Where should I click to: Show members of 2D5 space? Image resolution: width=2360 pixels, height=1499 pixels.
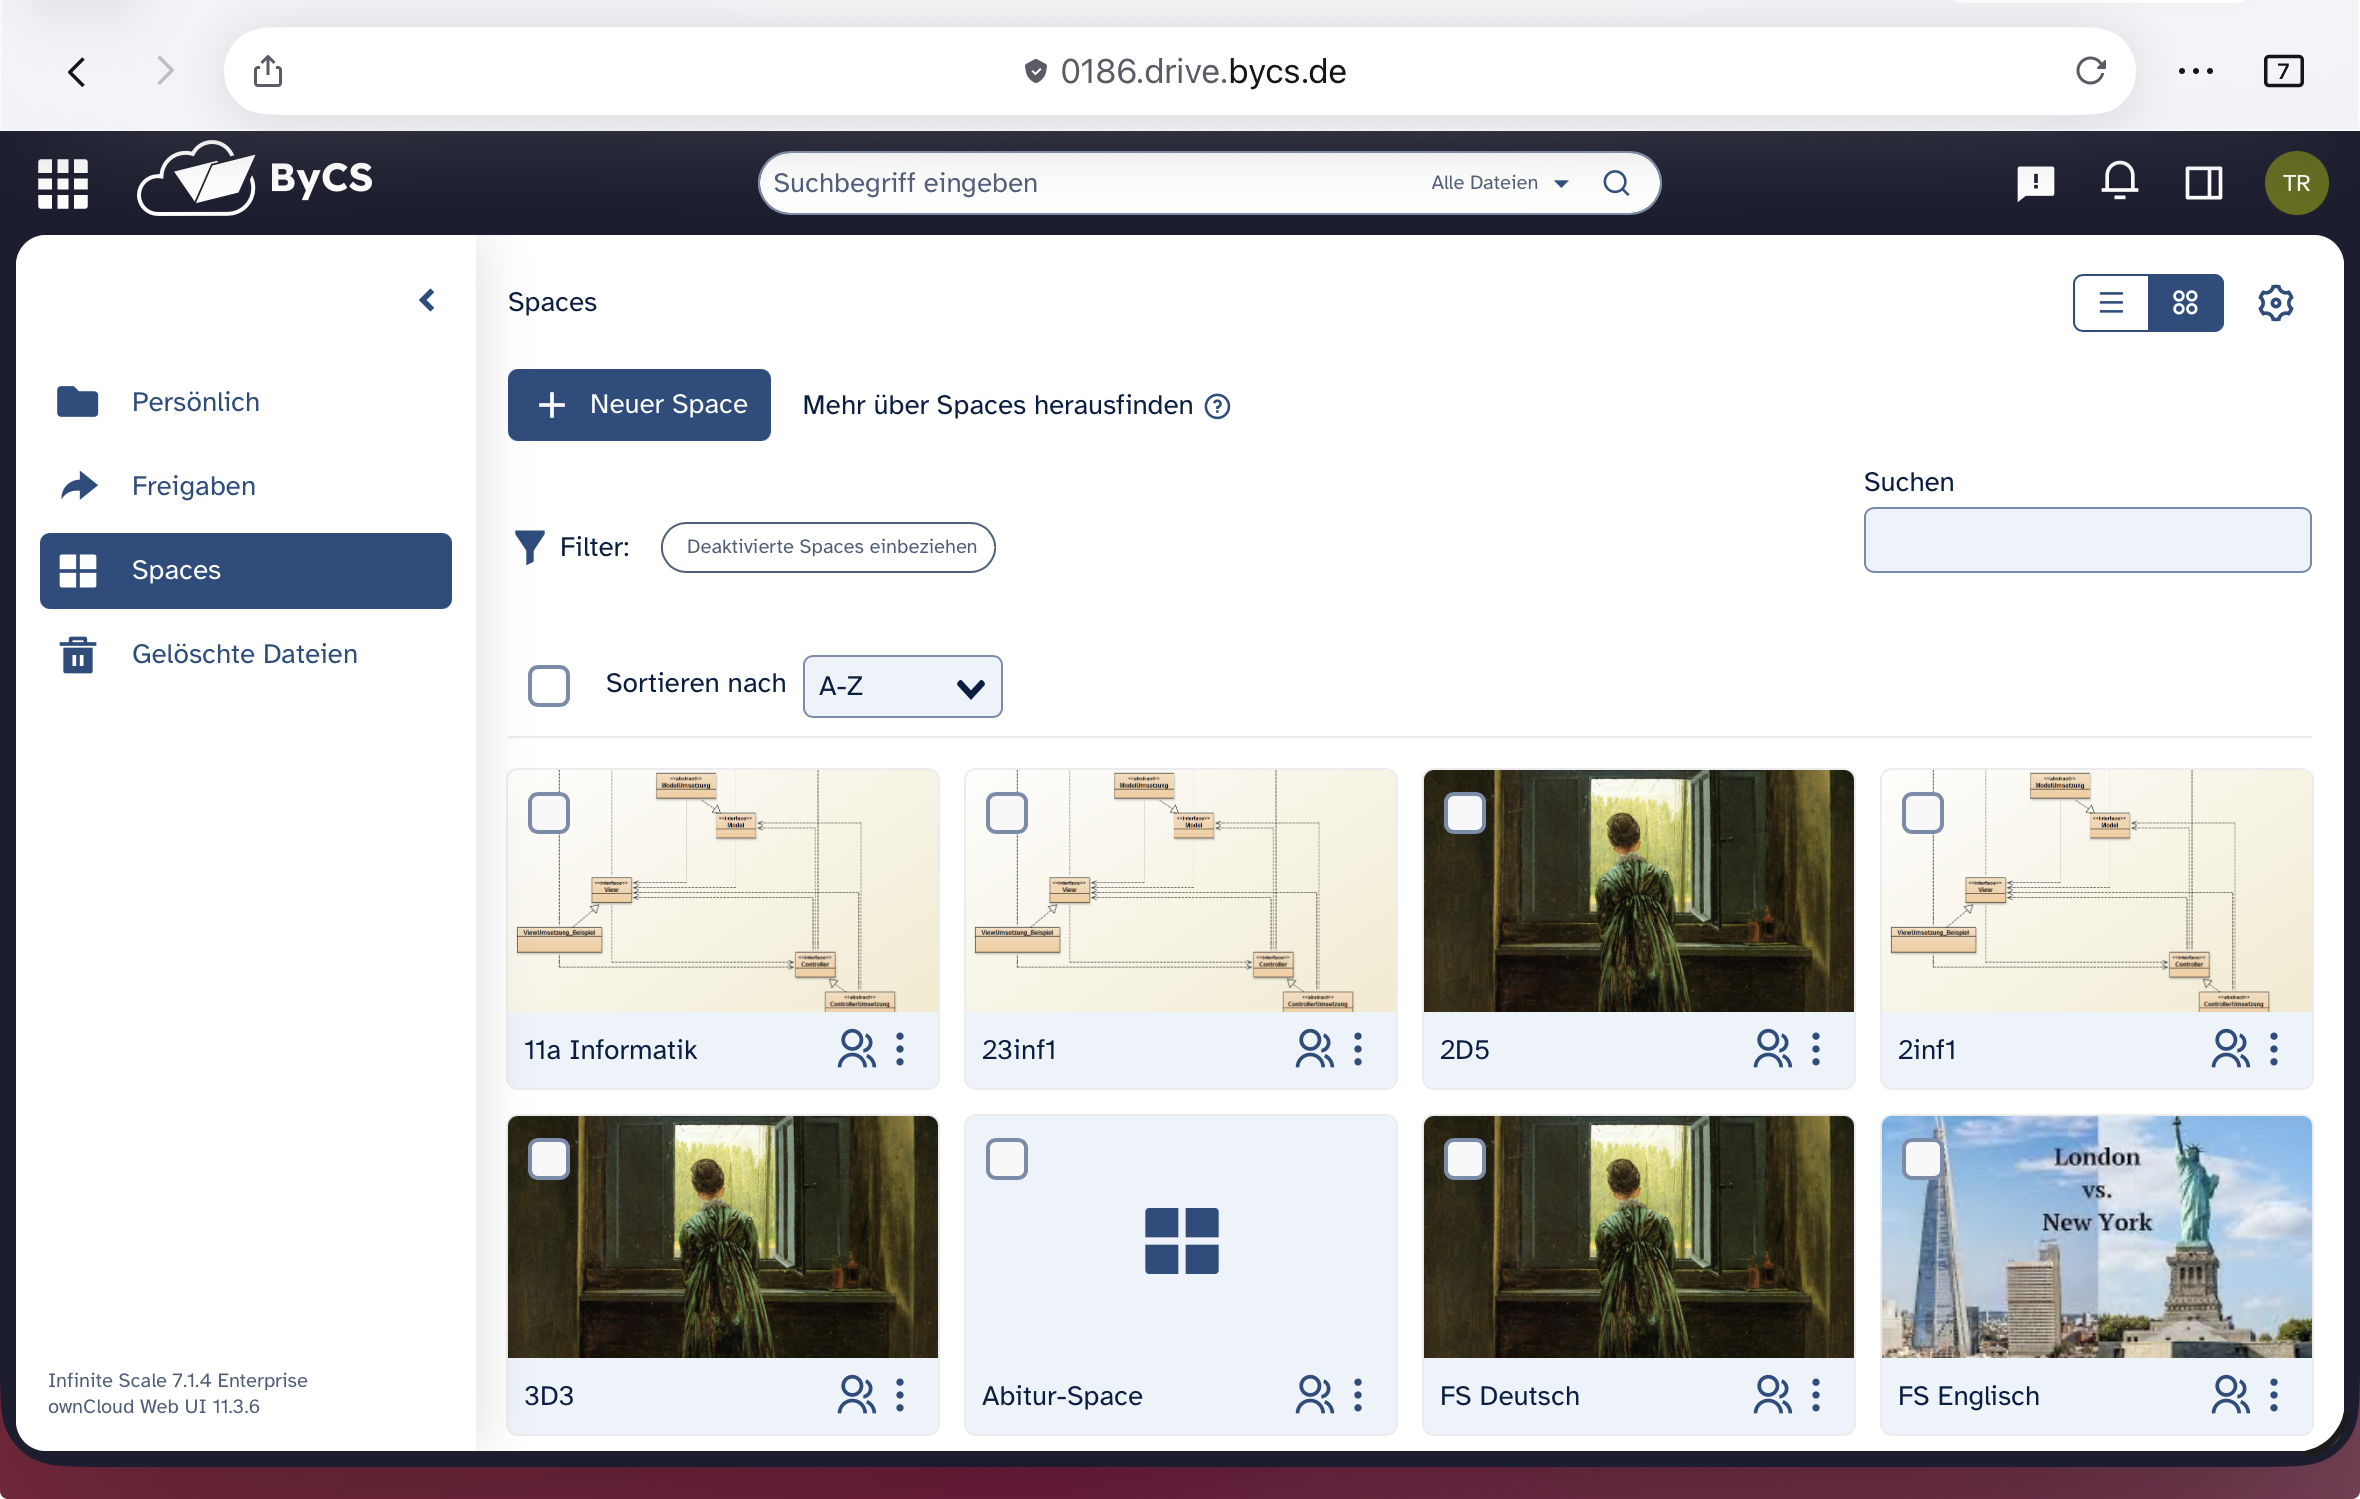[1772, 1048]
